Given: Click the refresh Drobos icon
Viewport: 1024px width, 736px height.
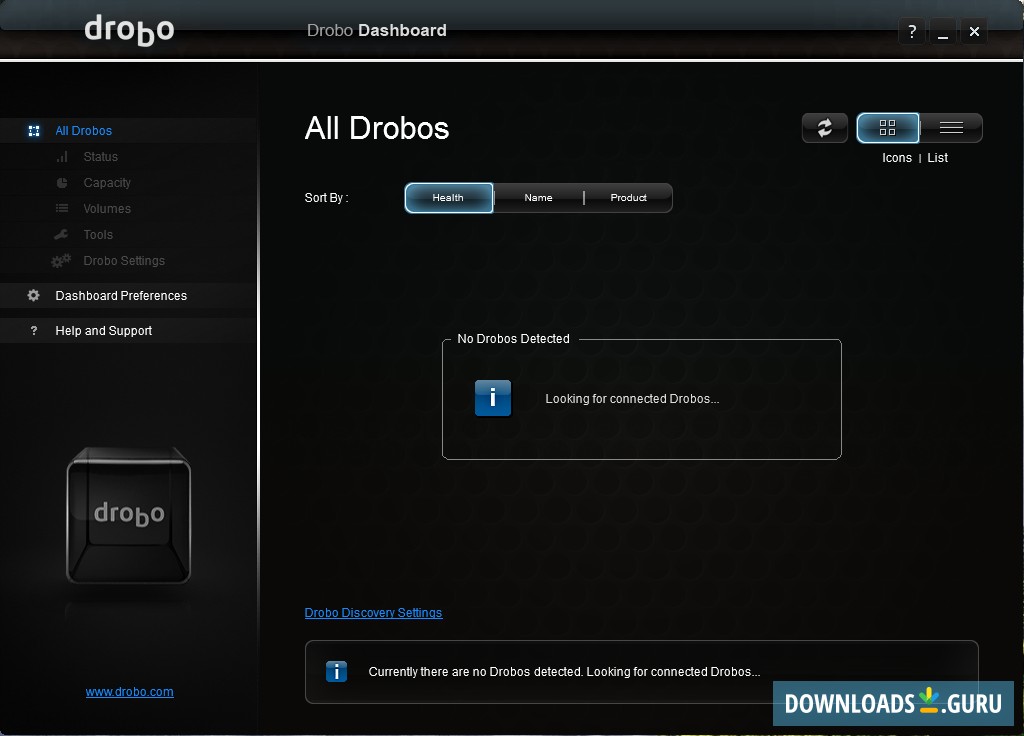Looking at the screenshot, I should click(824, 128).
